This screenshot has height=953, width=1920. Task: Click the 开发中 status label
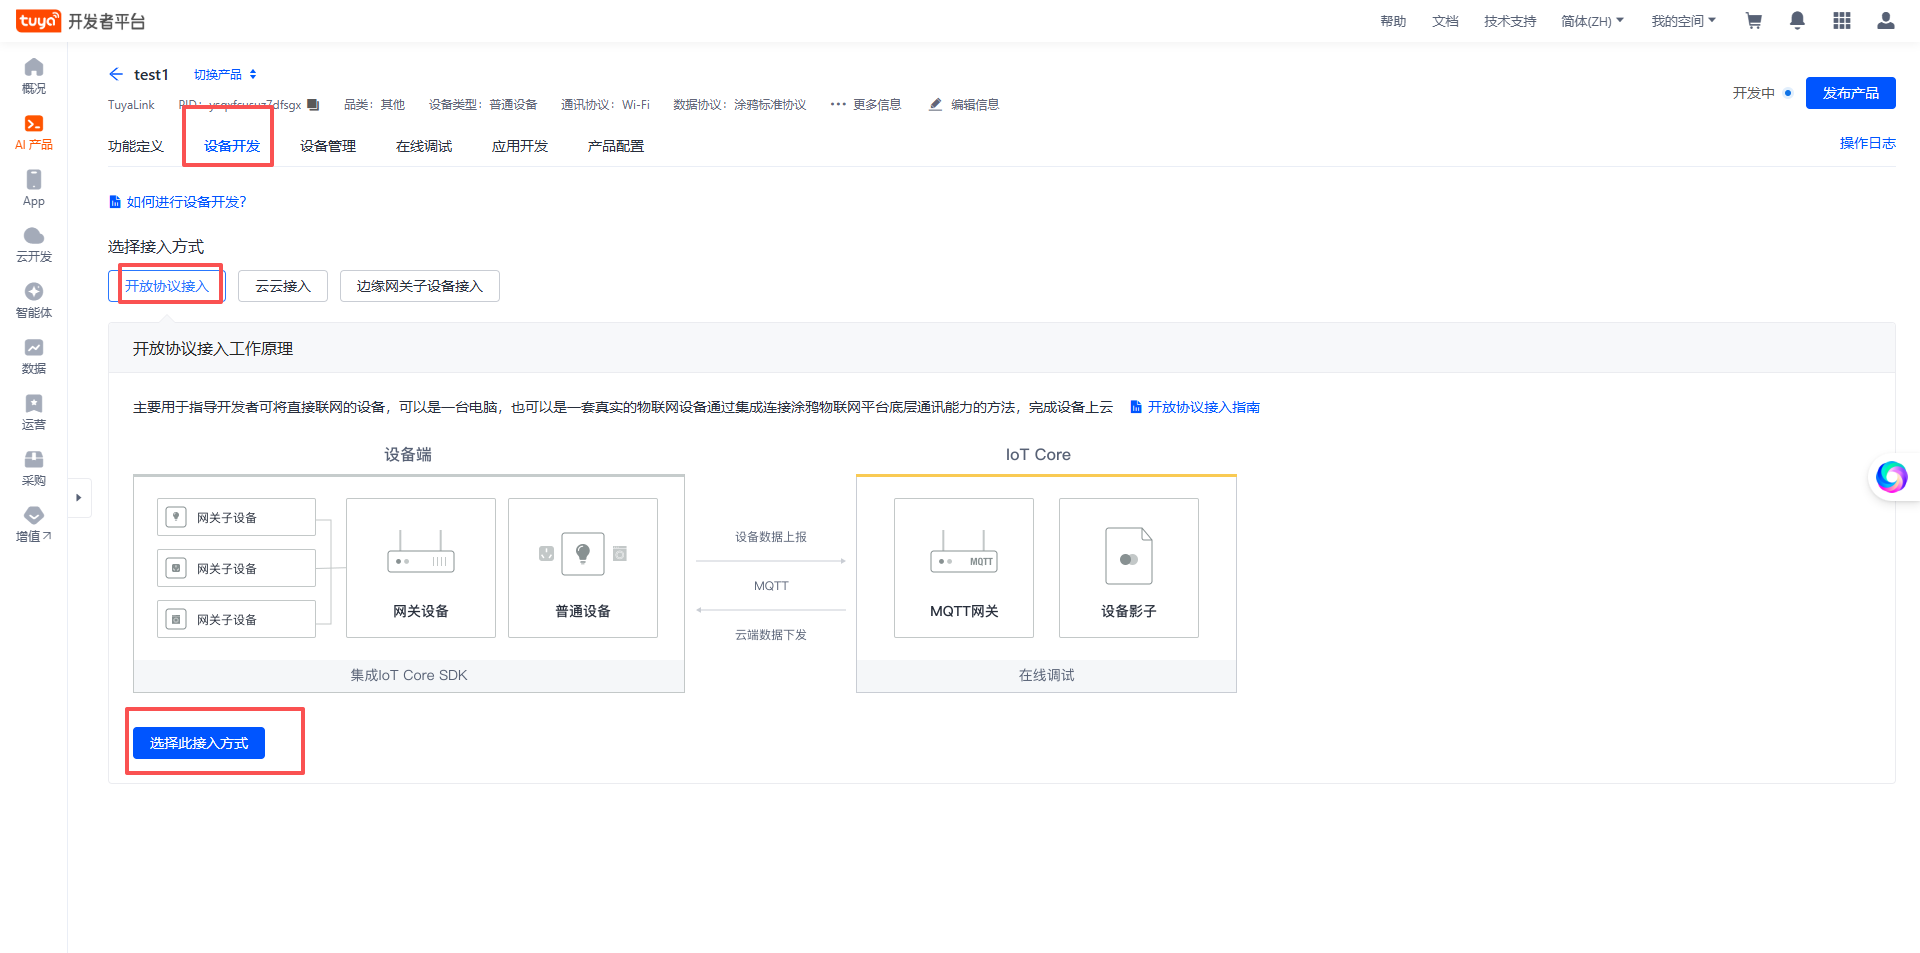pos(1753,93)
